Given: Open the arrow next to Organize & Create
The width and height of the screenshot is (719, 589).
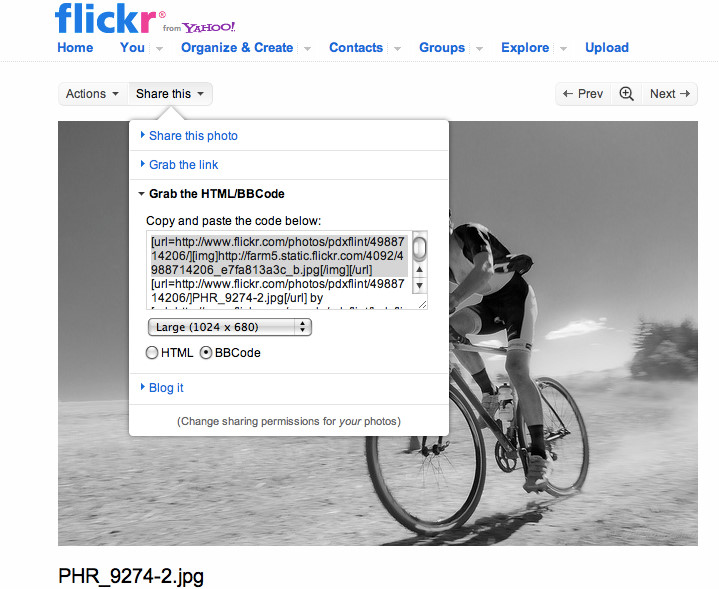Looking at the screenshot, I should [307, 48].
